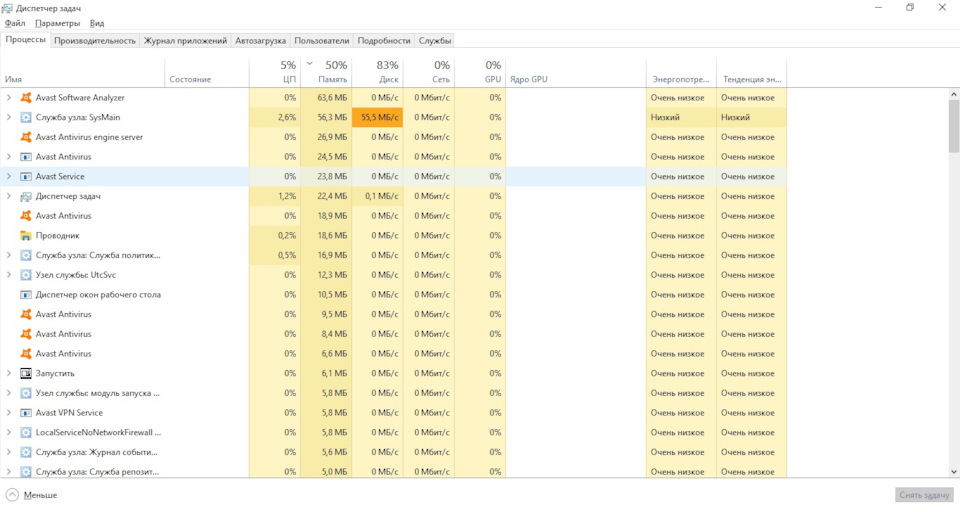This screenshot has height=512, width=960.
Task: Expand the Служба узла: SysMain row
Action: [9, 117]
